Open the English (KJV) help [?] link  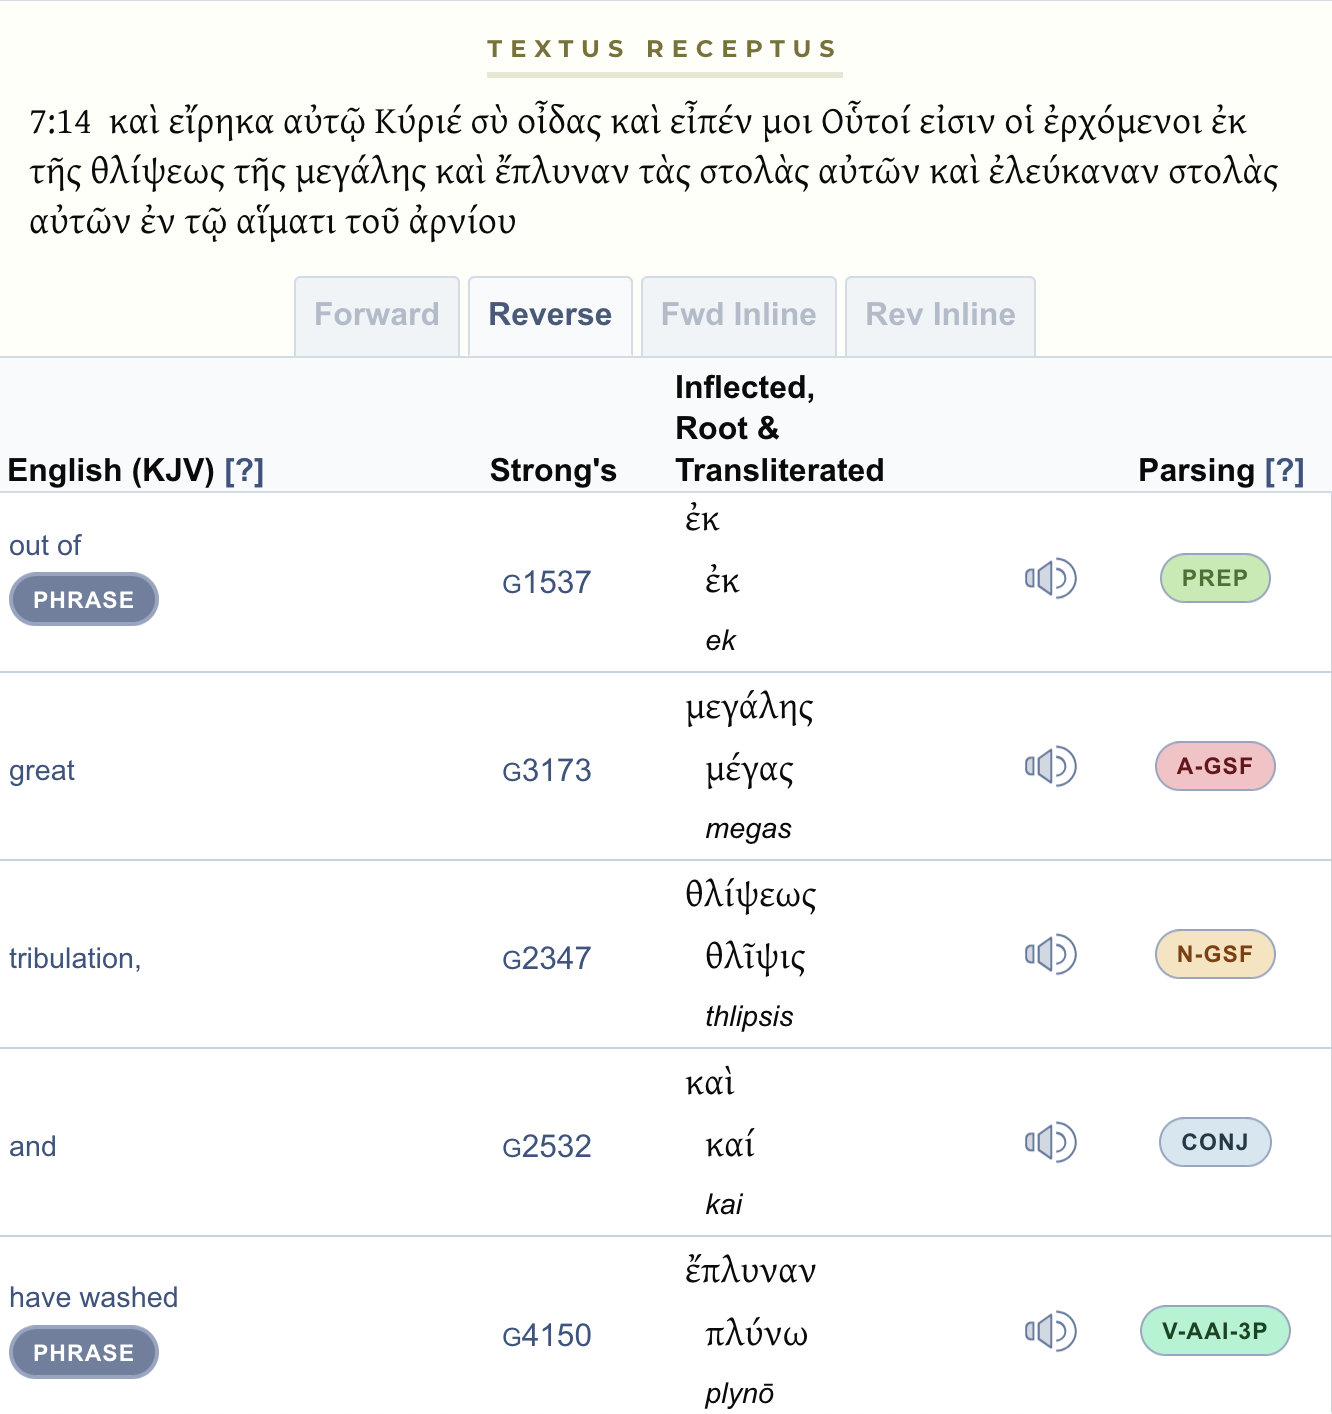244,470
